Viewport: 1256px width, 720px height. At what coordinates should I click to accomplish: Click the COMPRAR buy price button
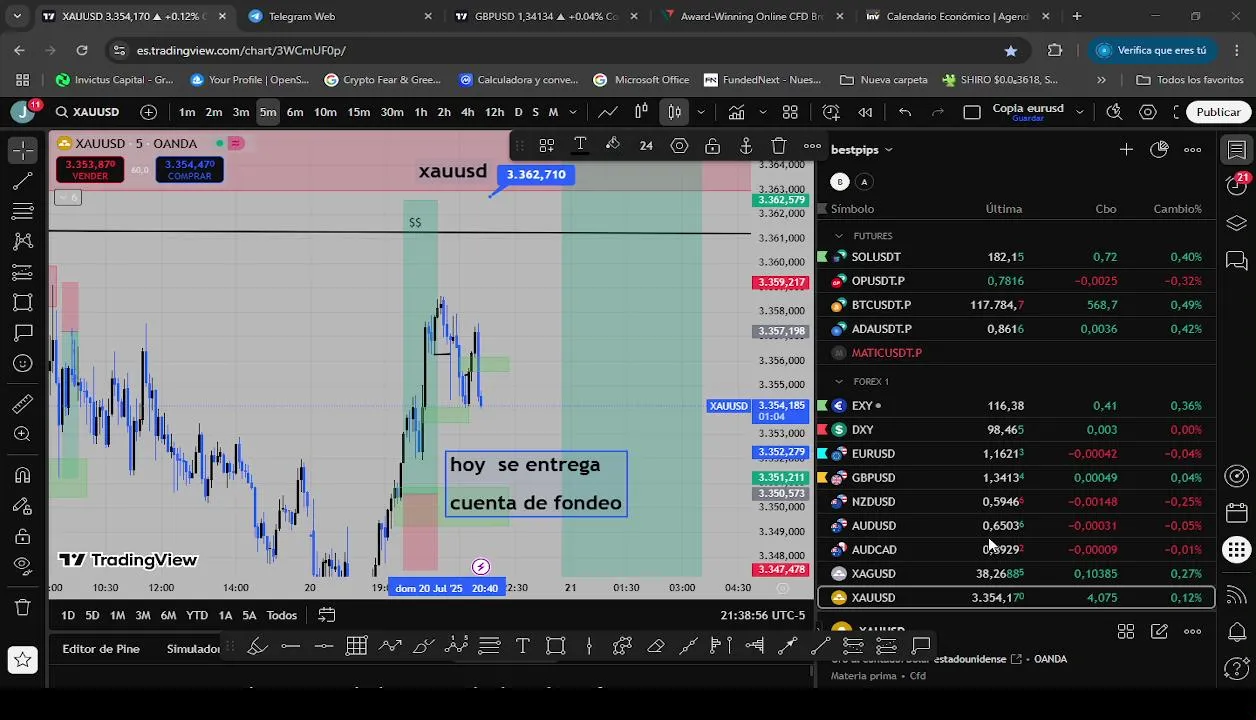(189, 170)
